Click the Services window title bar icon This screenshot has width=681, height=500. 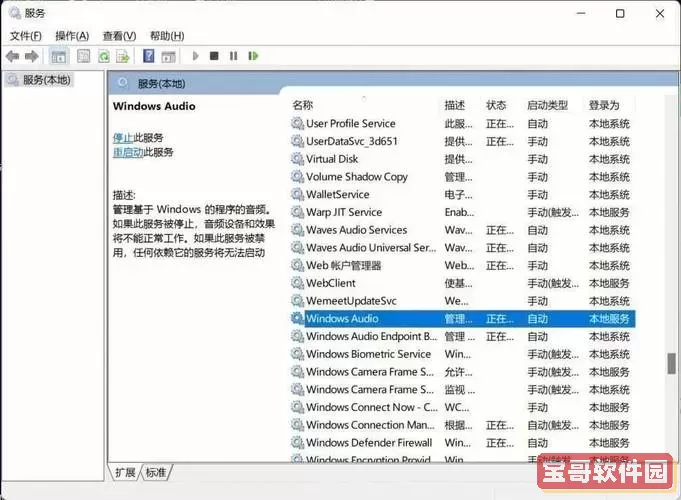(x=14, y=13)
